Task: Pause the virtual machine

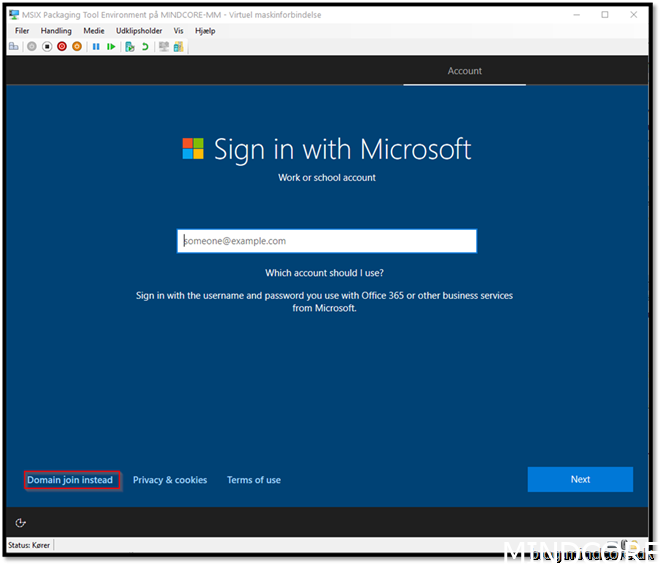Action: pos(96,46)
